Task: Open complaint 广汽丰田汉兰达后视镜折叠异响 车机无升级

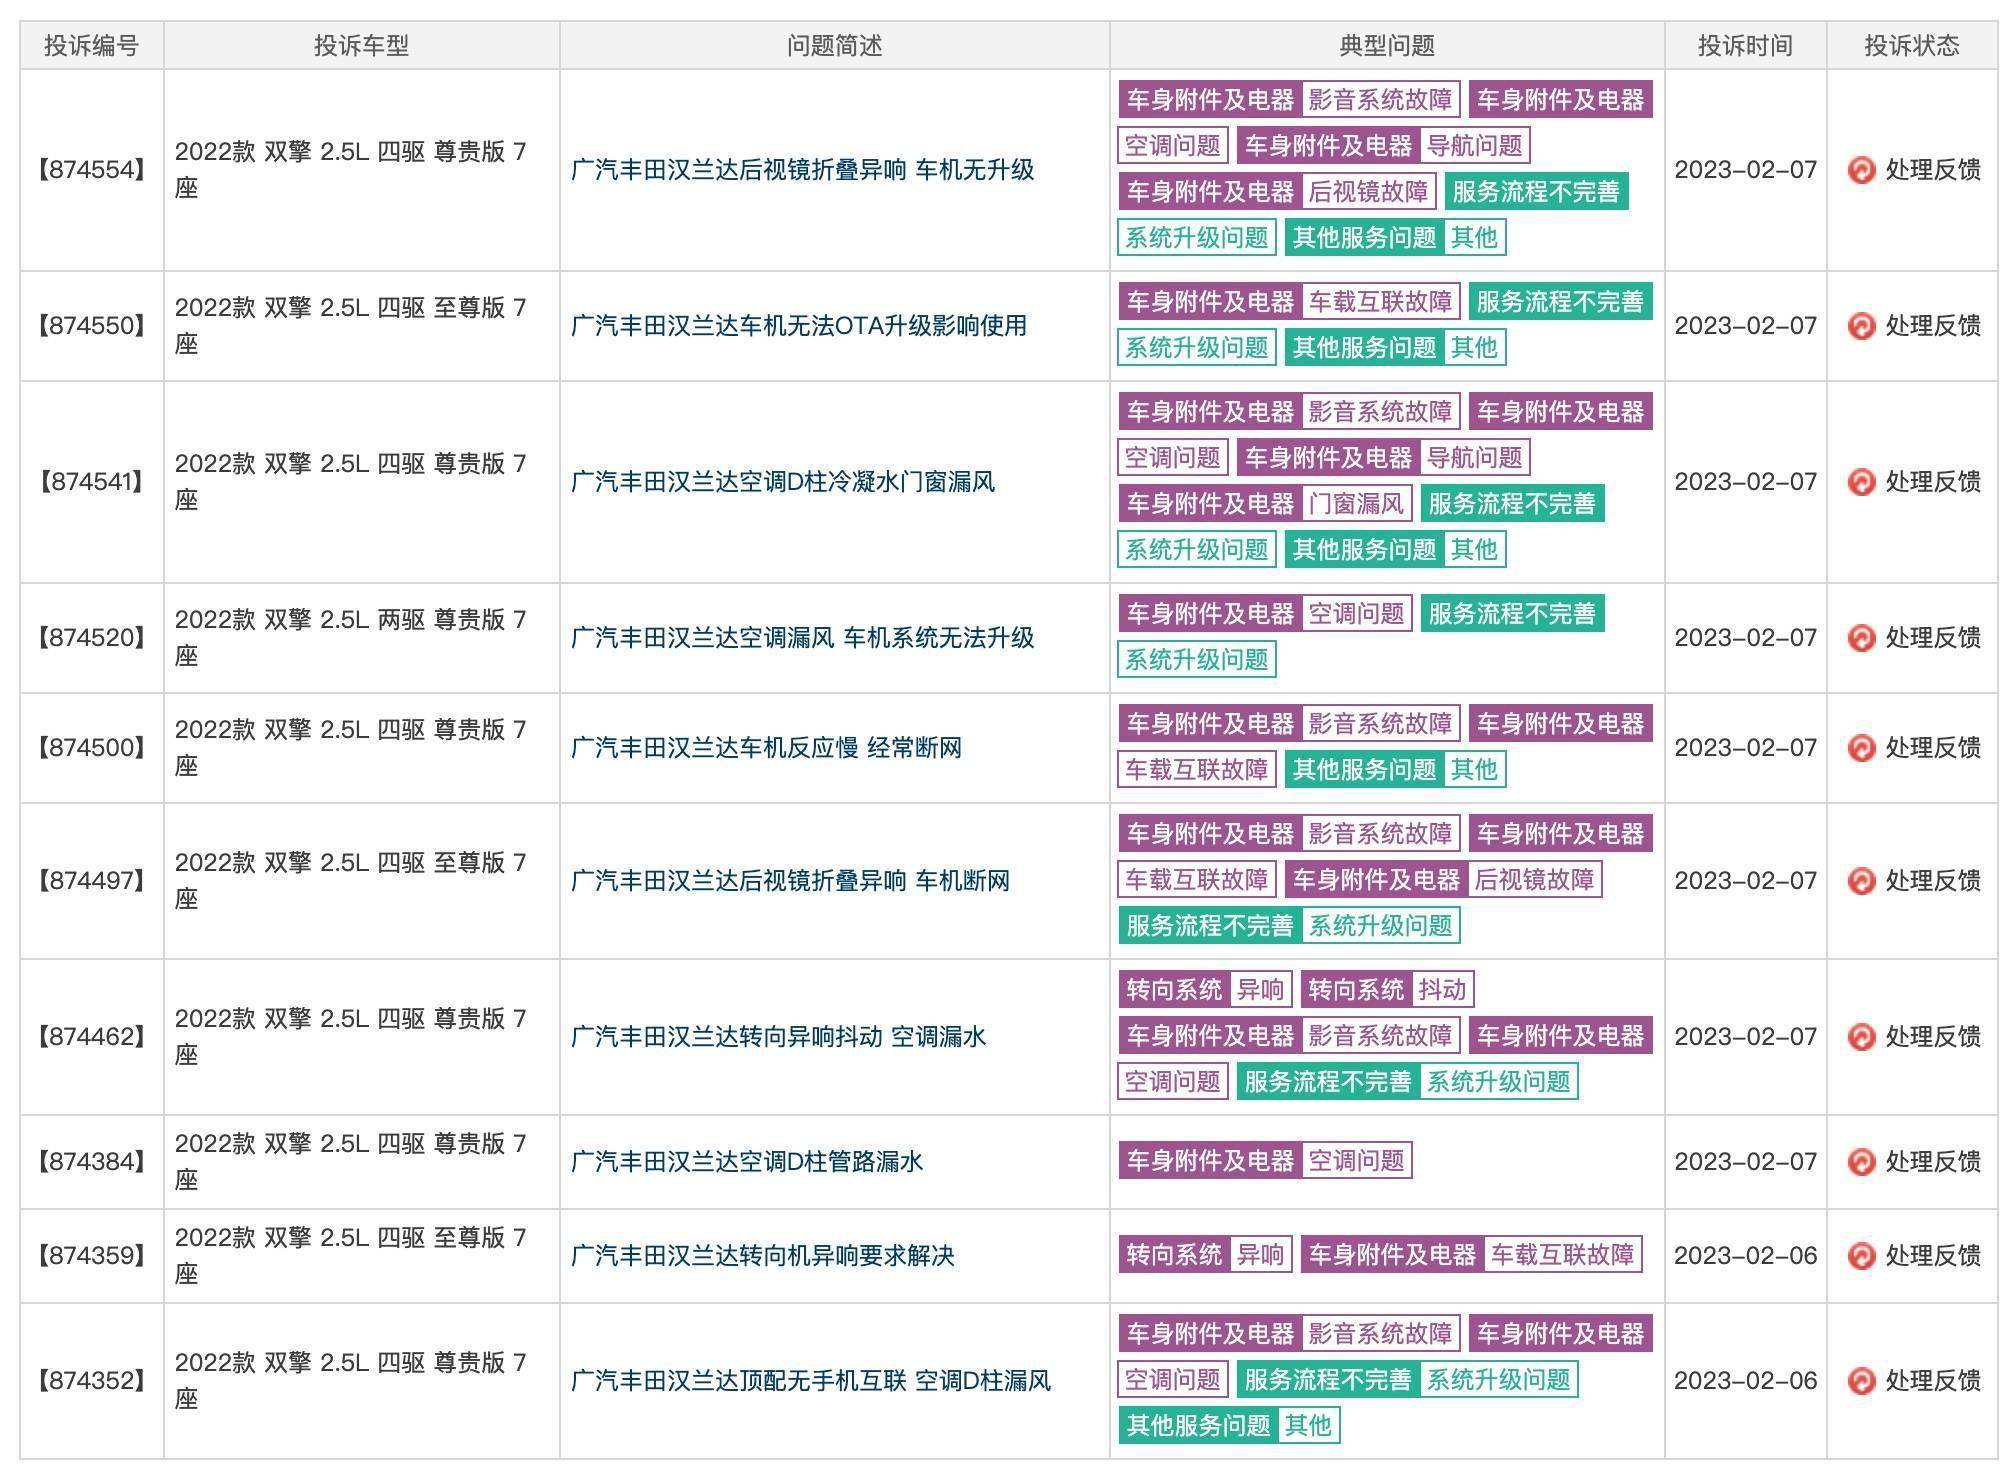Action: [802, 170]
